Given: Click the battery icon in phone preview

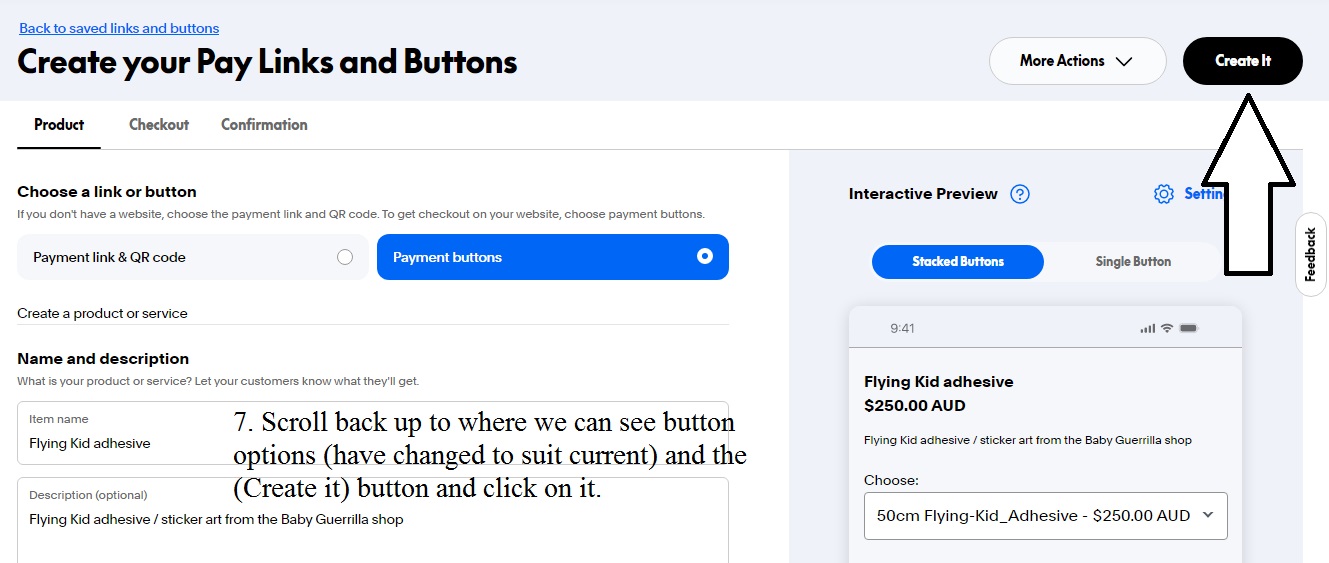Looking at the screenshot, I should pos(1188,328).
